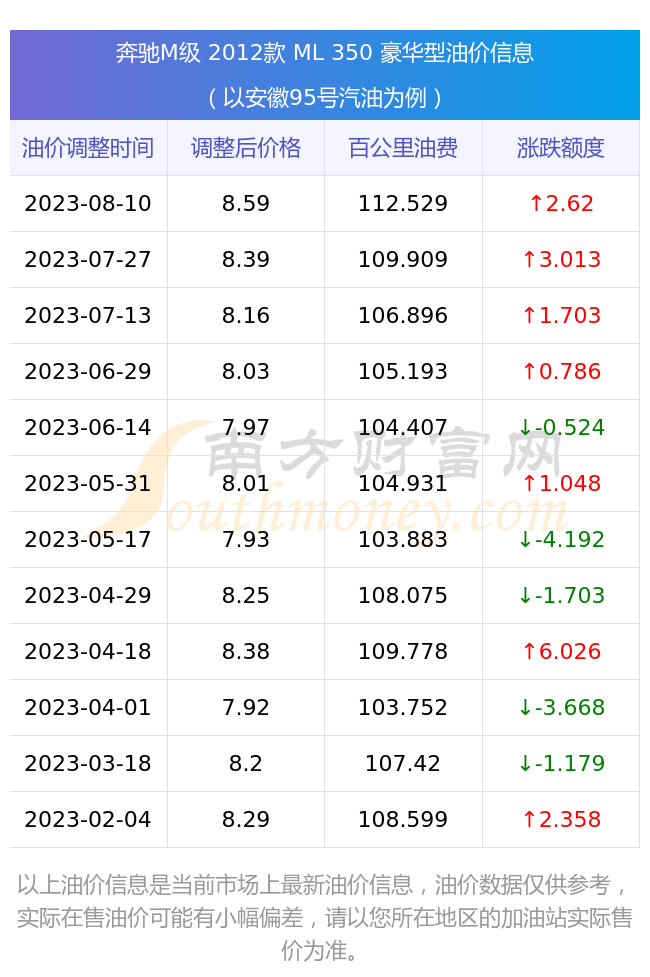Image resolution: width=650 pixels, height=977 pixels.
Task: Click the 以安徽95号汽油为例 subtitle
Action: pyautogui.click(x=325, y=98)
